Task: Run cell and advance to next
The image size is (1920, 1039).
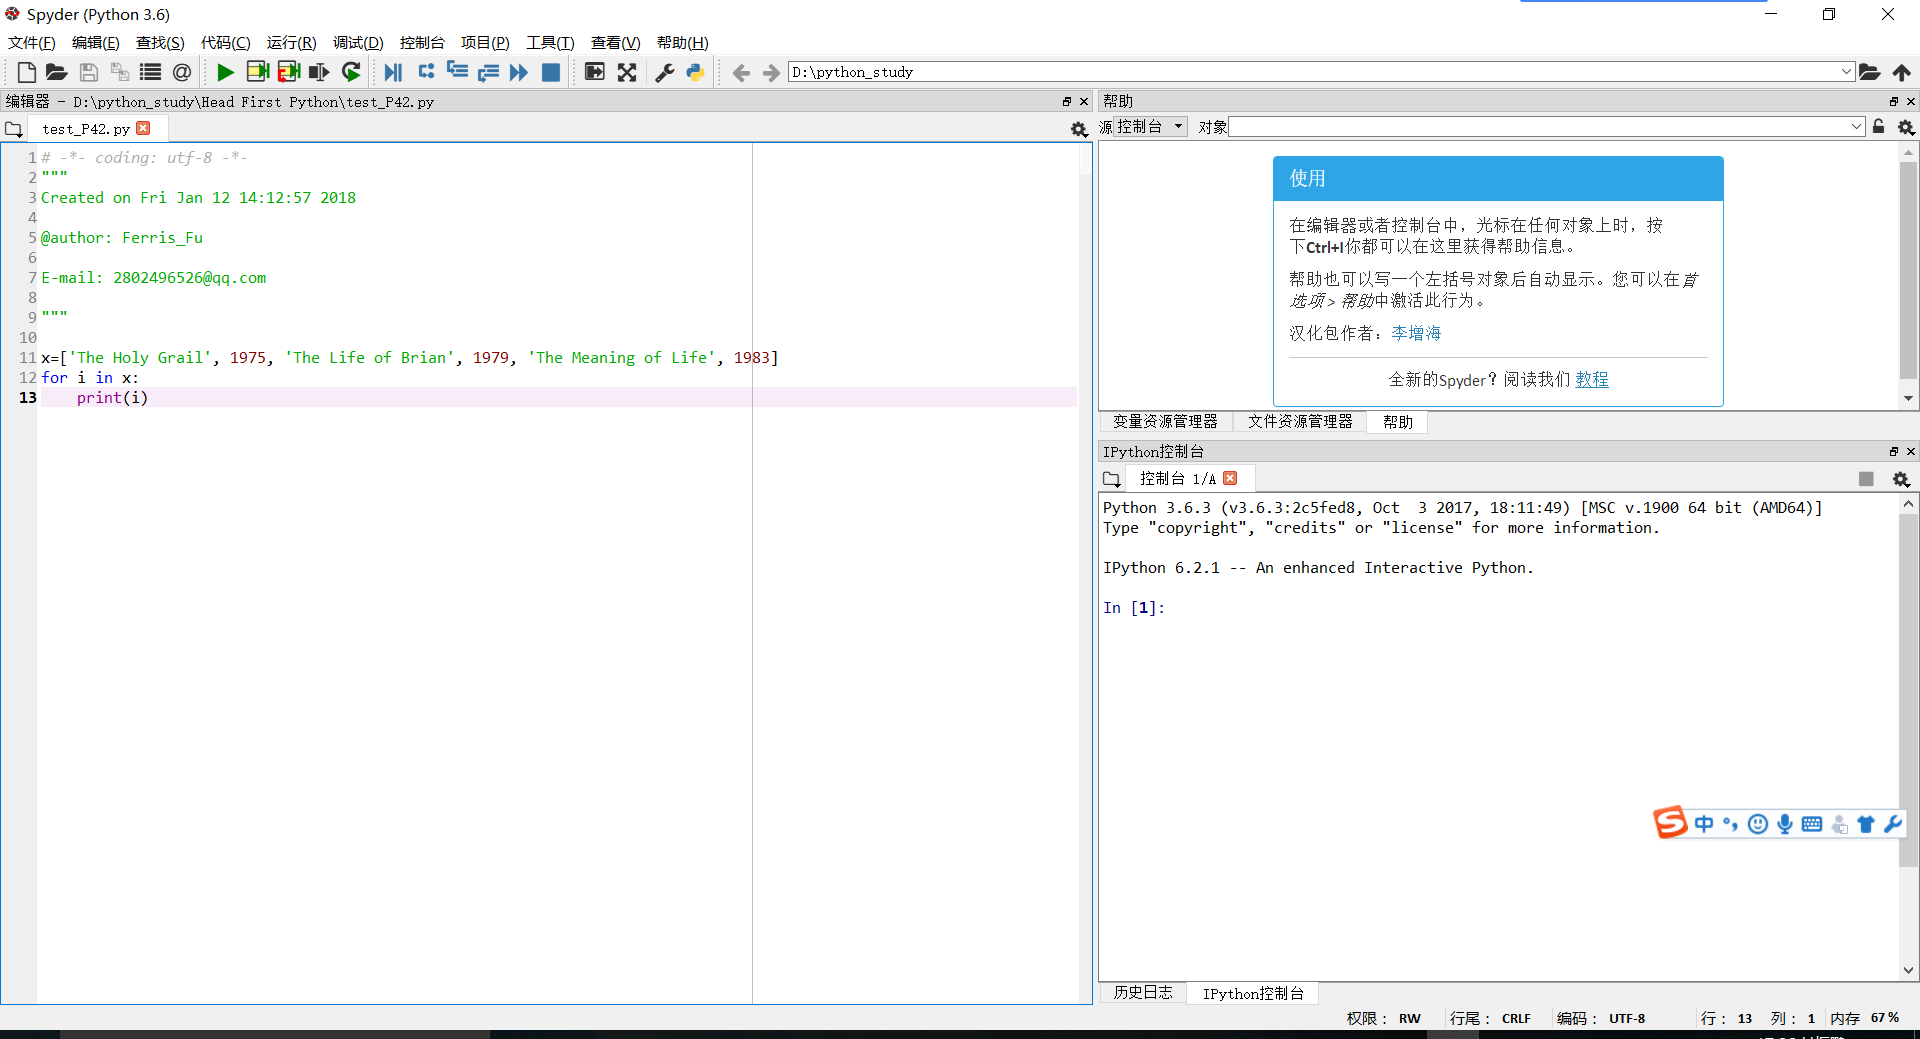Action: [289, 72]
